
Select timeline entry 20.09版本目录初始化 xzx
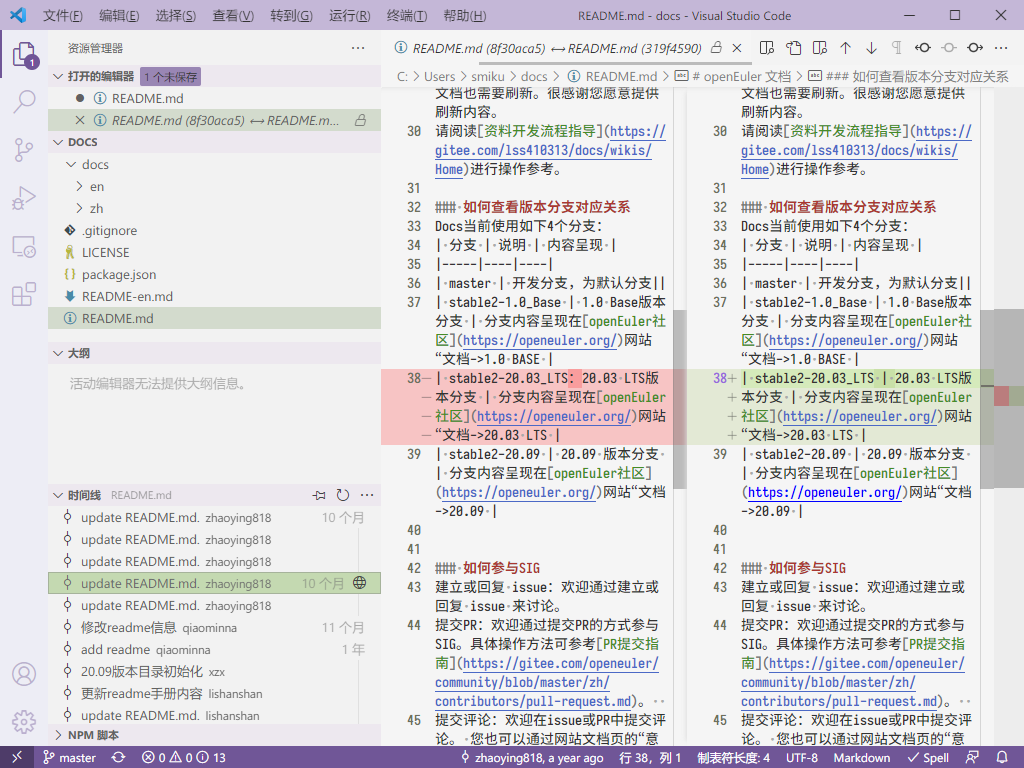click(x=214, y=671)
